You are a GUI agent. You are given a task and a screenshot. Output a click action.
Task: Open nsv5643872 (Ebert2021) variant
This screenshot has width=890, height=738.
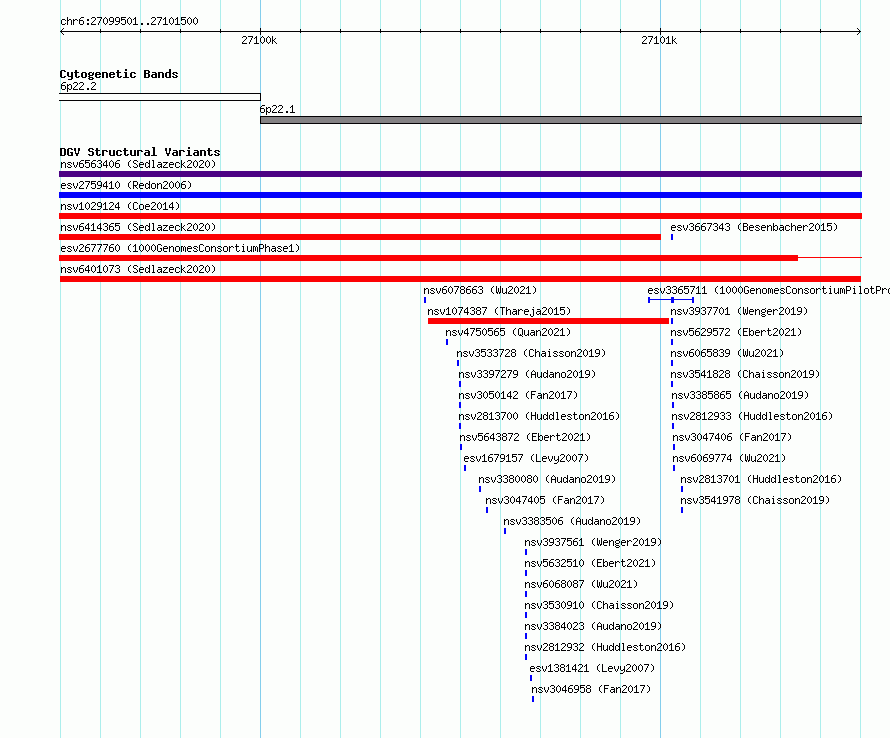click(x=525, y=437)
